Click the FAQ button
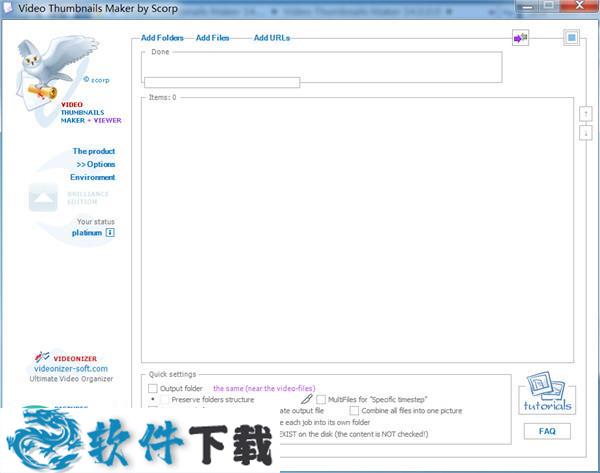Viewport: 600px width, 473px height. click(x=547, y=431)
